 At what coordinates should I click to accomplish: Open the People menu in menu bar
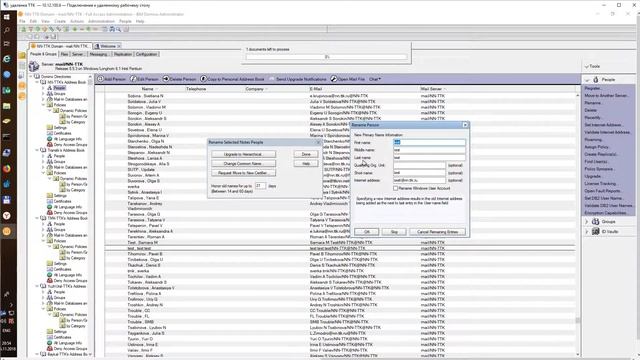(125, 21)
